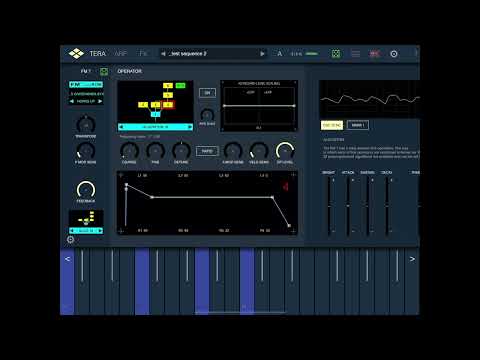Select cyan operator 1 carrier box
The height and width of the screenshot is (360, 480).
click(155, 114)
